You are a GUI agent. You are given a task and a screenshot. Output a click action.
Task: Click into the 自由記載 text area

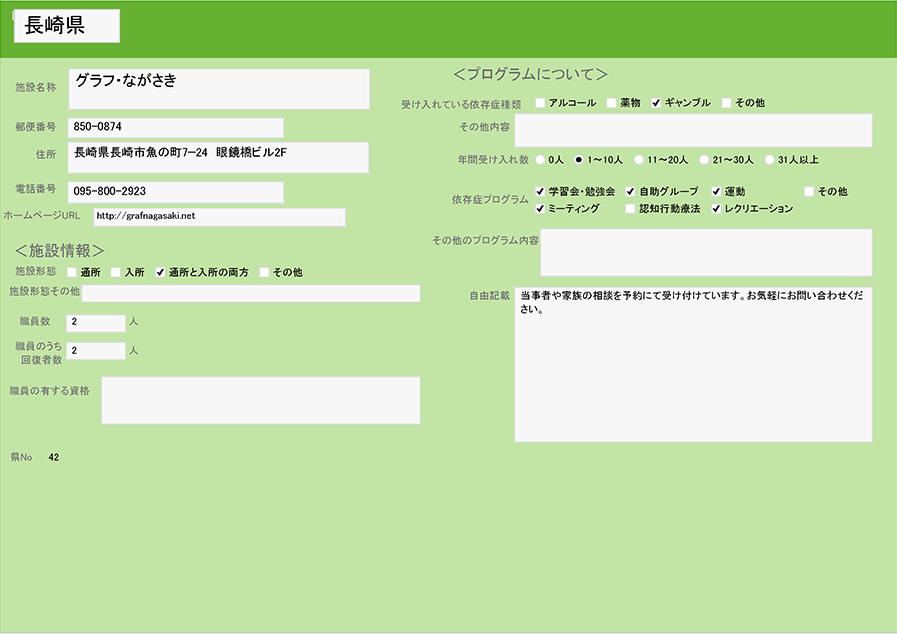pyautogui.click(x=693, y=365)
